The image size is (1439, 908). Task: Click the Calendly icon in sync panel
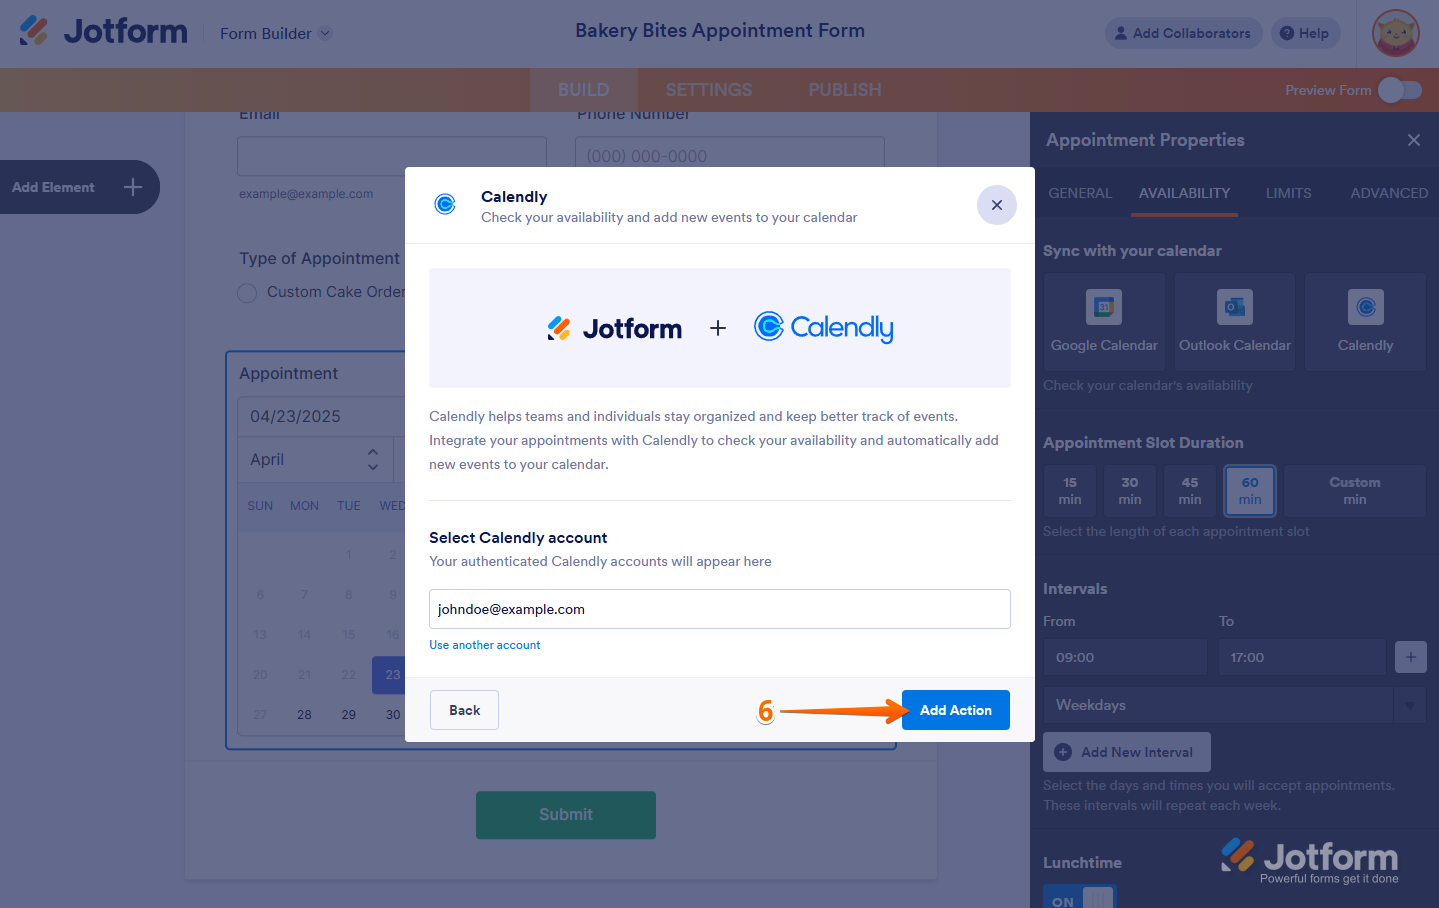(1365, 307)
